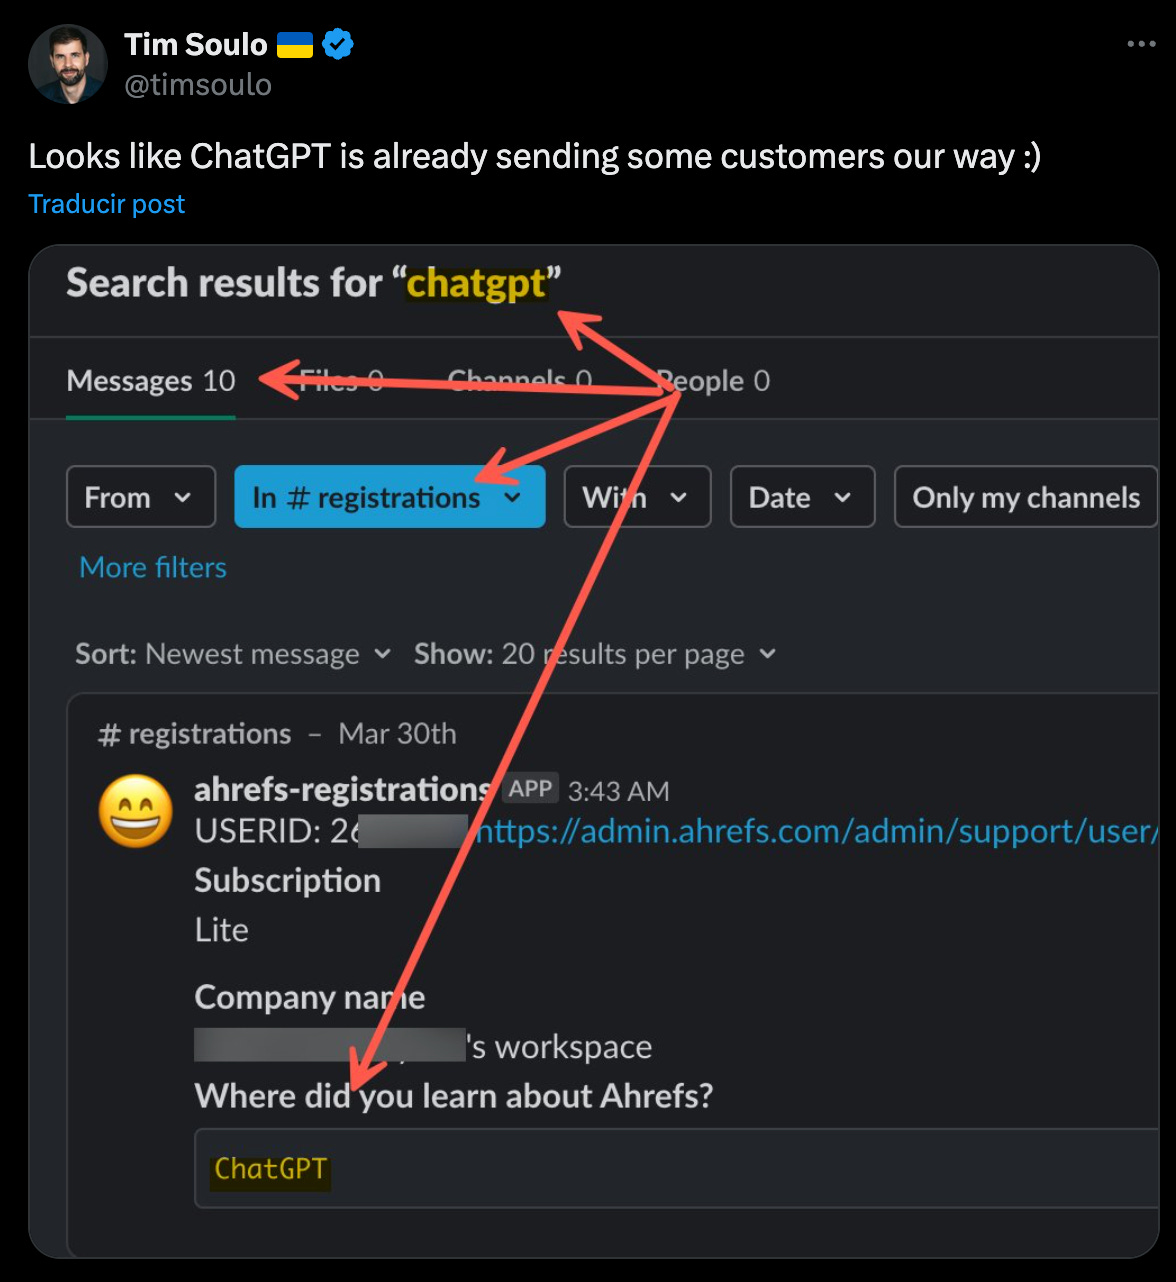Open the With filter dropdown
This screenshot has width=1176, height=1282.
pos(637,496)
